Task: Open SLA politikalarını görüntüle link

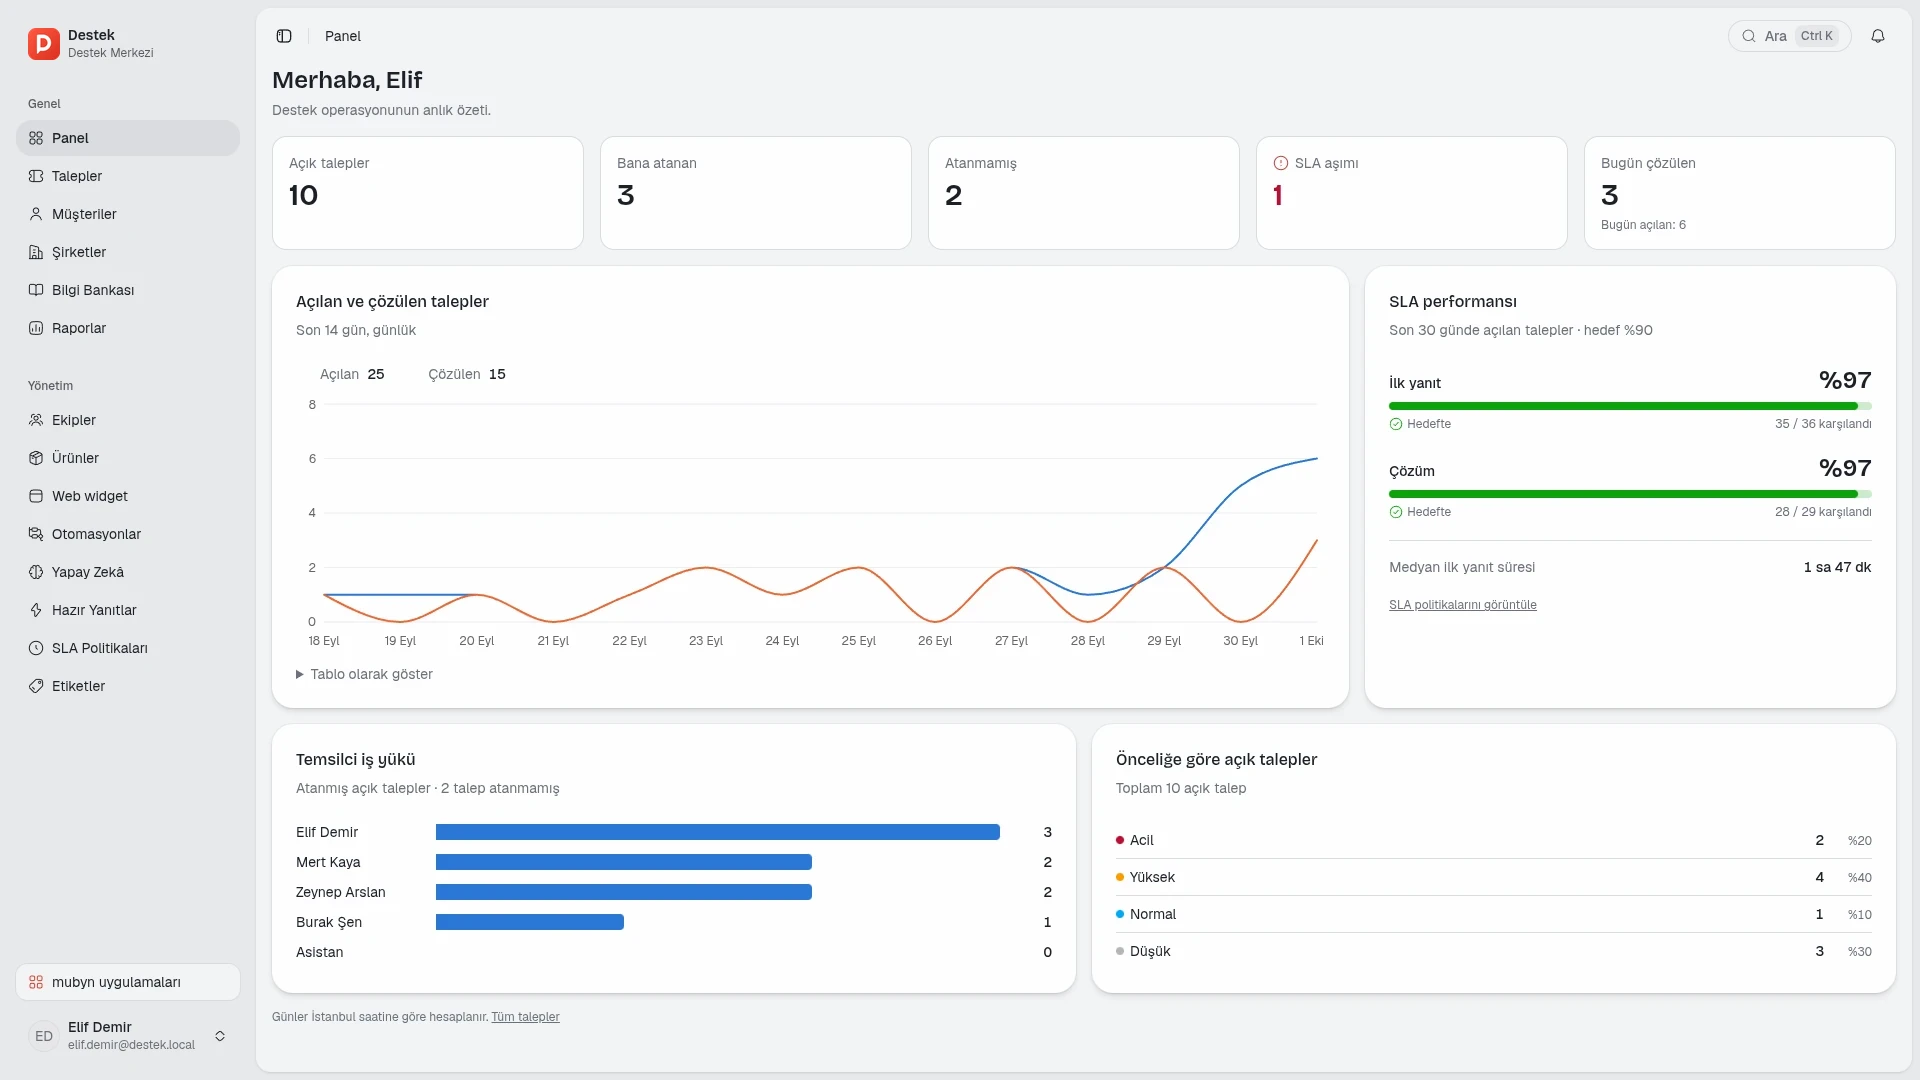Action: pos(1462,605)
